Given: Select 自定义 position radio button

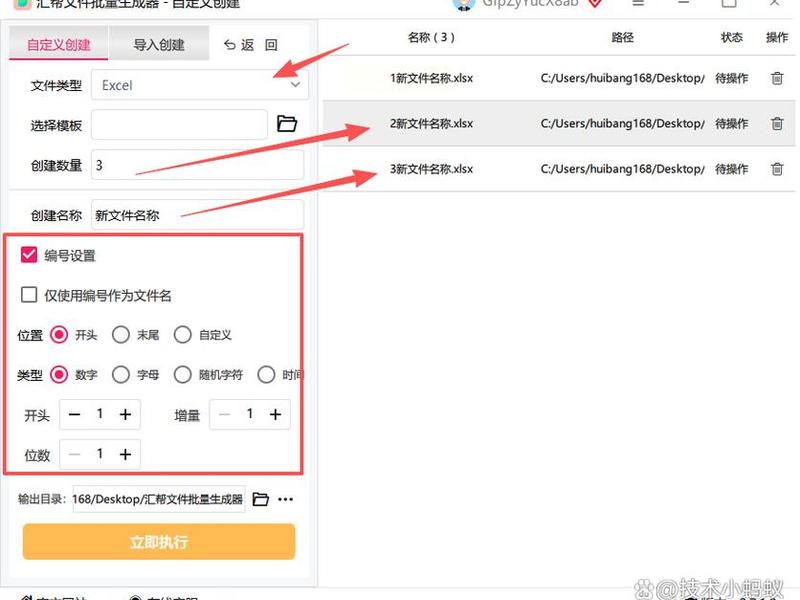Looking at the screenshot, I should point(183,335).
